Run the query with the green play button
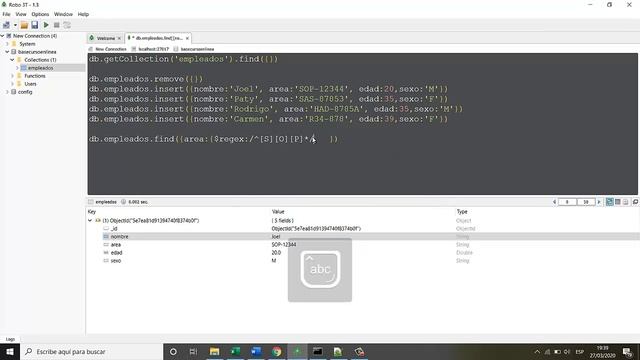This screenshot has height=360, width=640. pos(46,25)
